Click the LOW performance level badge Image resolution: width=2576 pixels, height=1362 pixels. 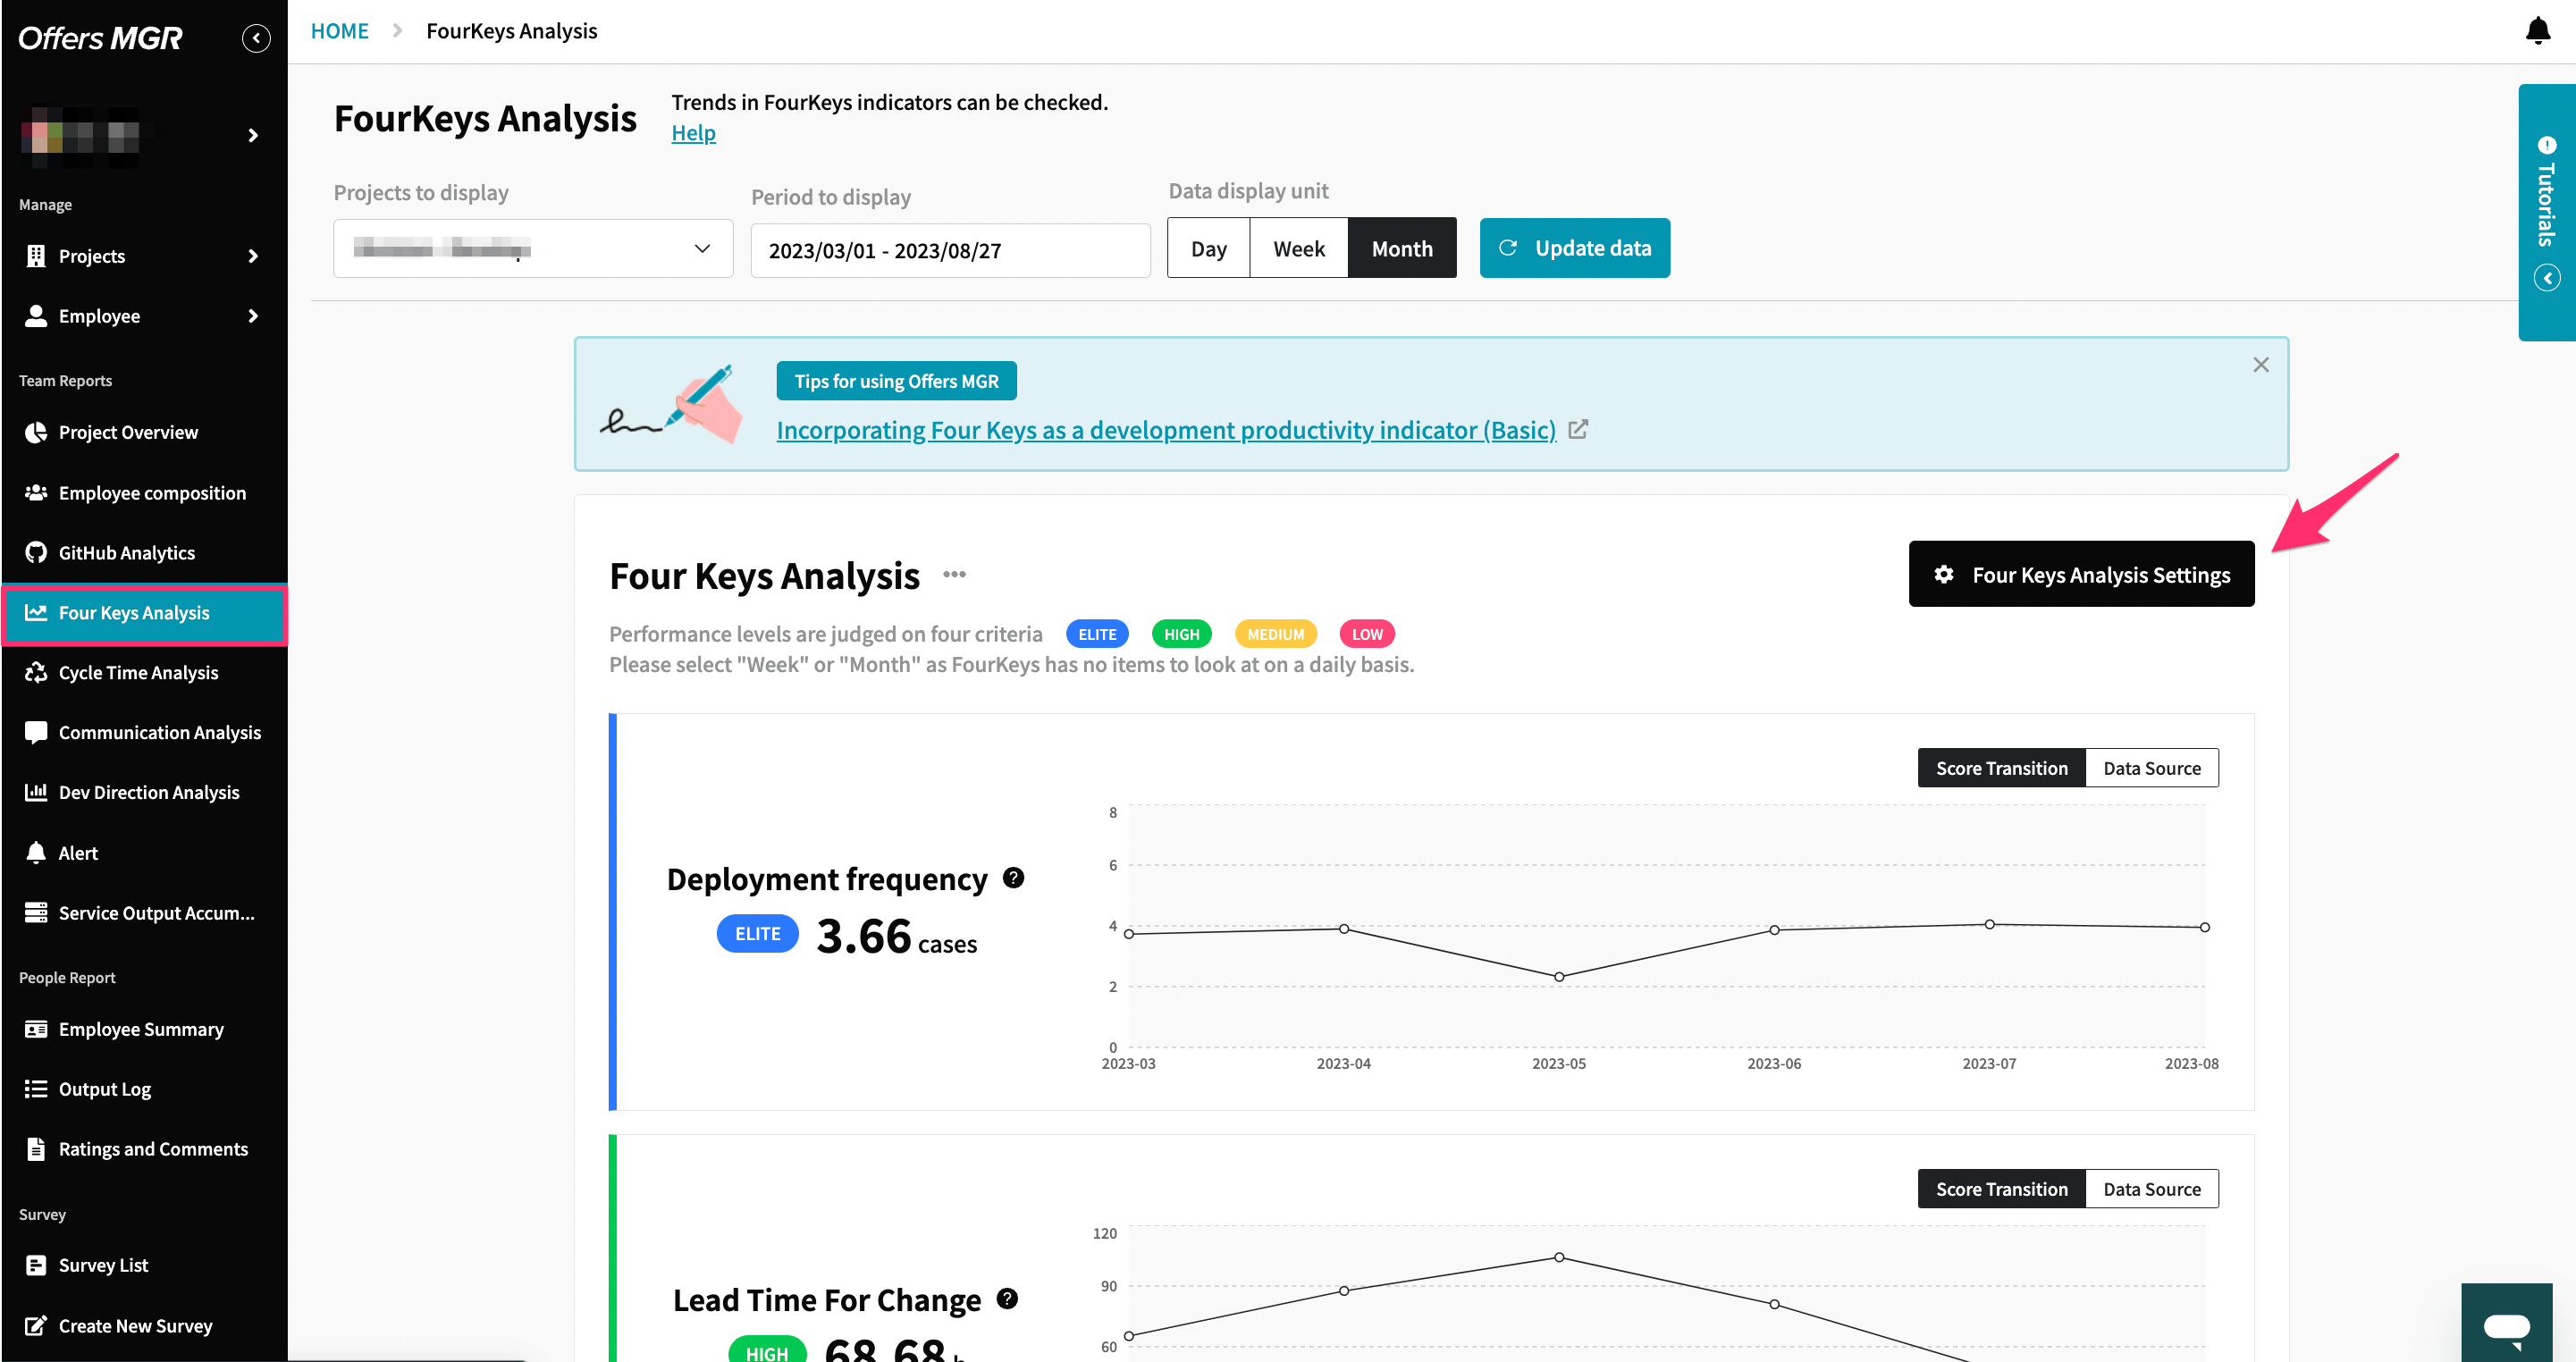1366,634
